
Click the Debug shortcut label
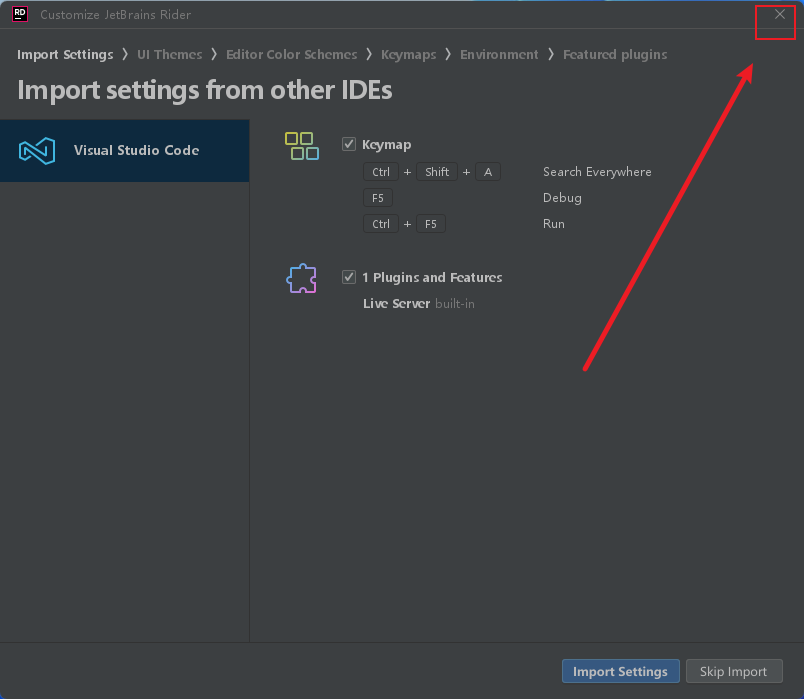[562, 198]
